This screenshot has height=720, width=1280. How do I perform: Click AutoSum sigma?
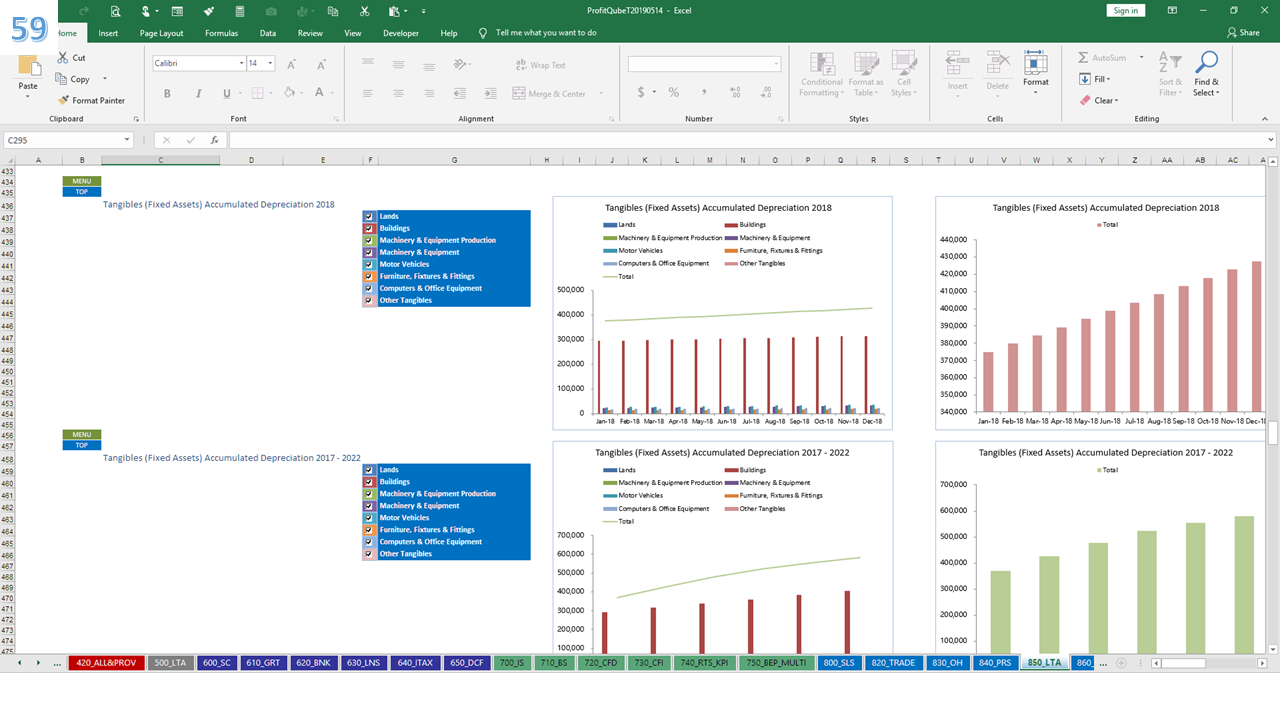(x=1084, y=58)
